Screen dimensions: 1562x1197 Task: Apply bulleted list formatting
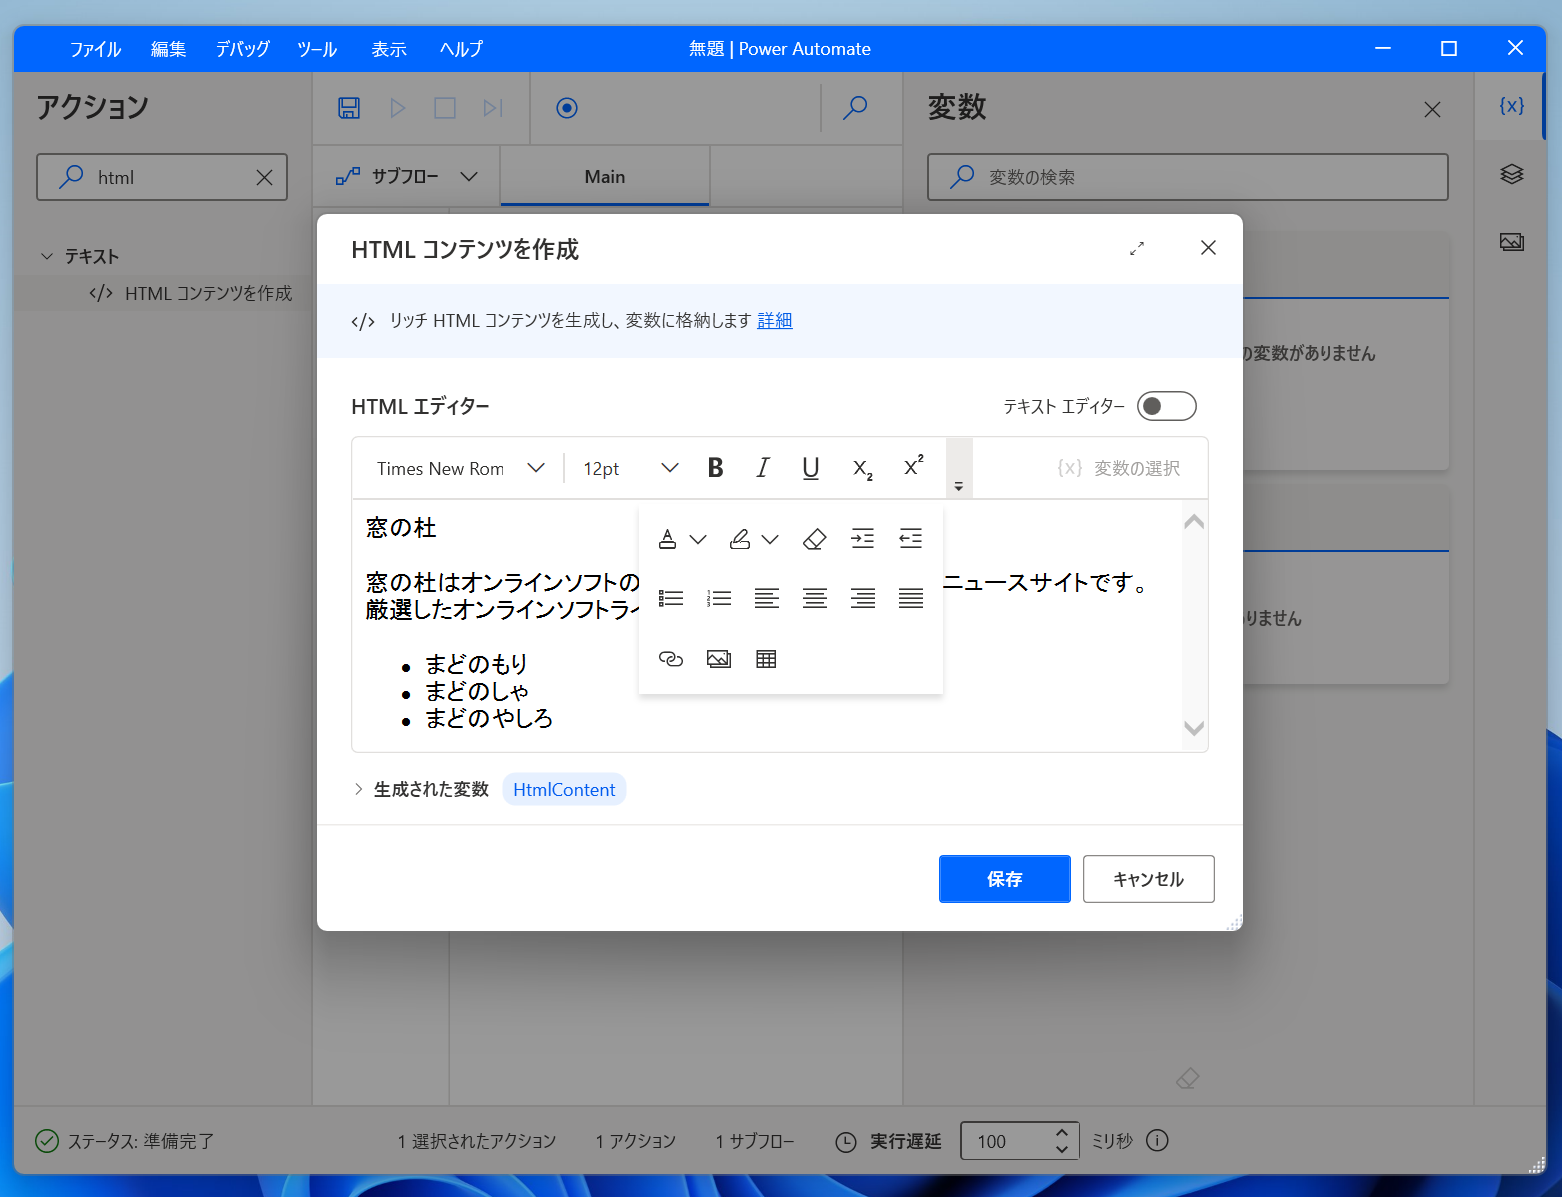click(x=671, y=597)
